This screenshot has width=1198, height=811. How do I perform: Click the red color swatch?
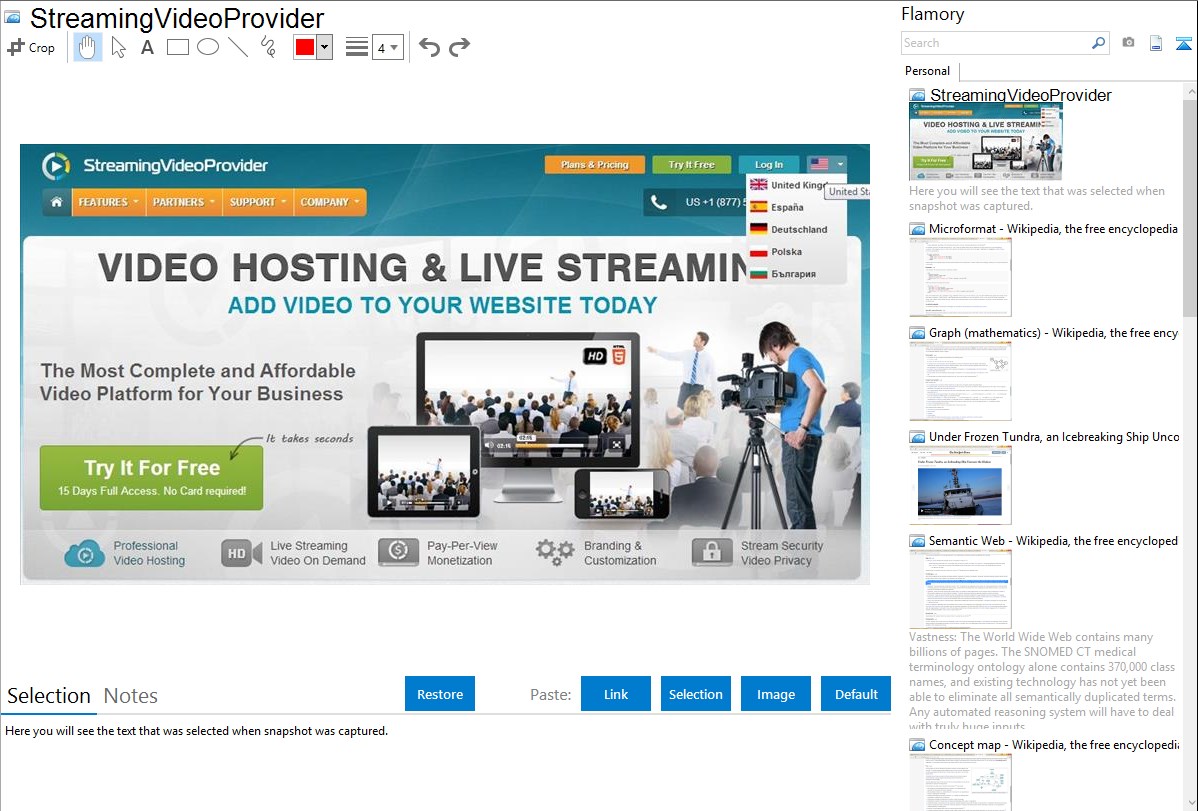pyautogui.click(x=305, y=47)
